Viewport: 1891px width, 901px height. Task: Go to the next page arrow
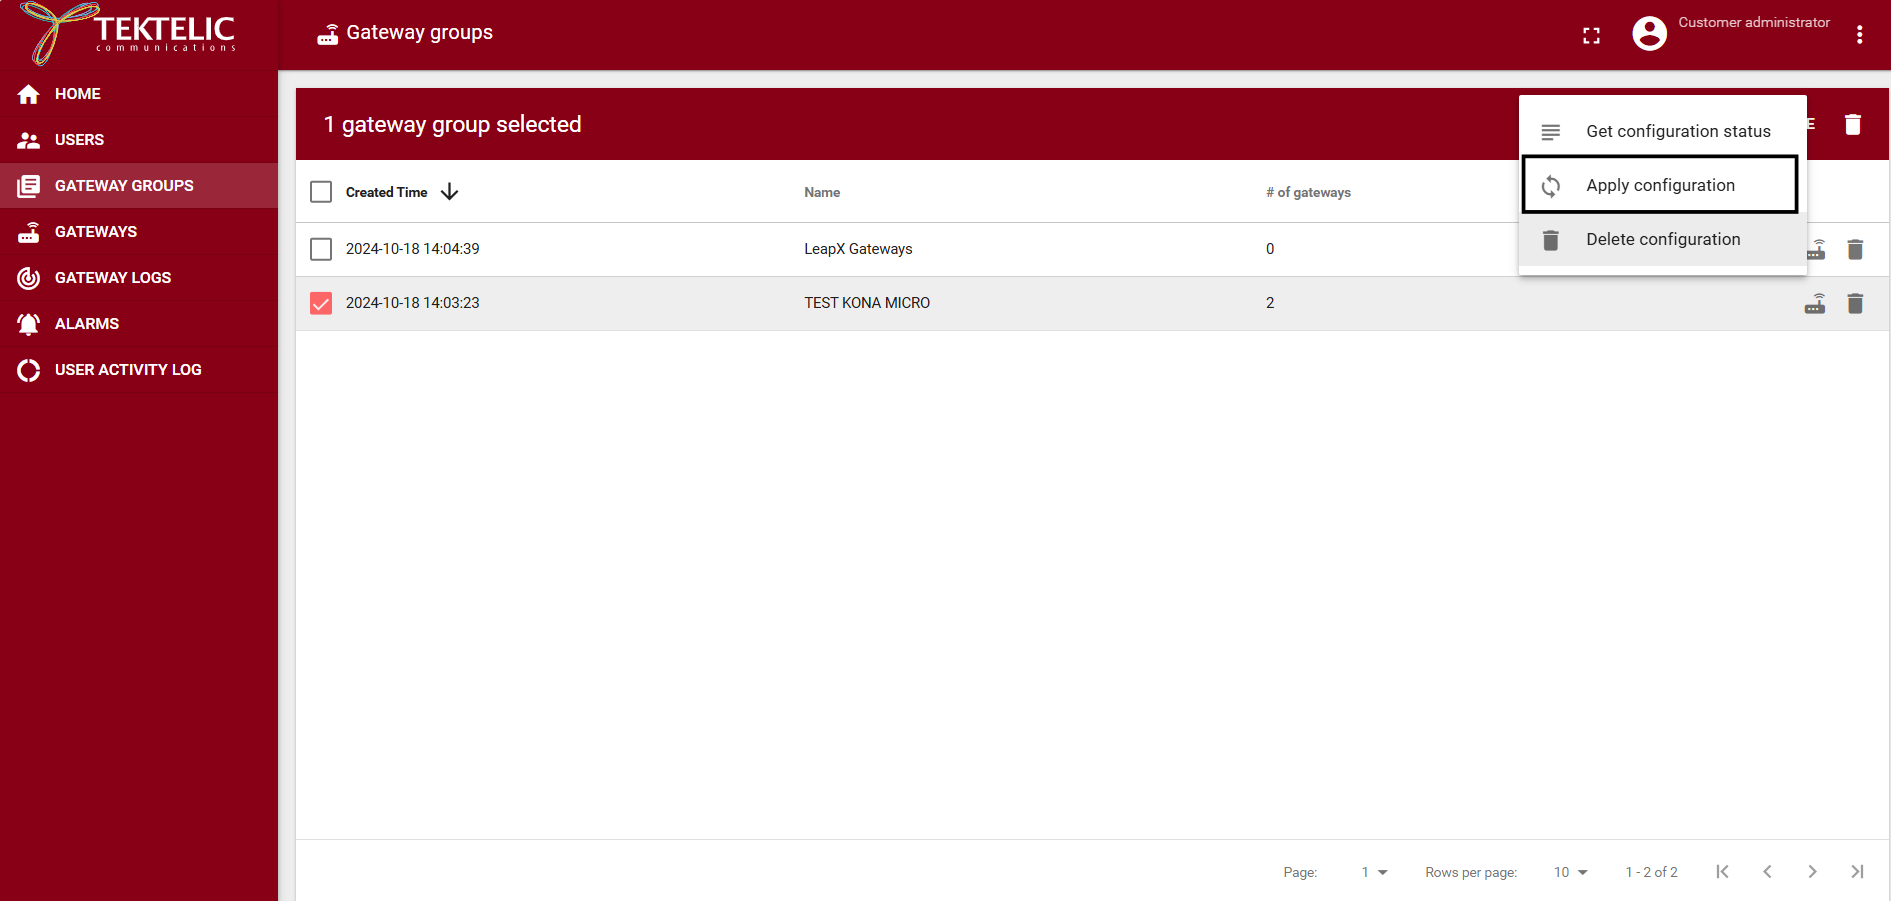point(1811,872)
